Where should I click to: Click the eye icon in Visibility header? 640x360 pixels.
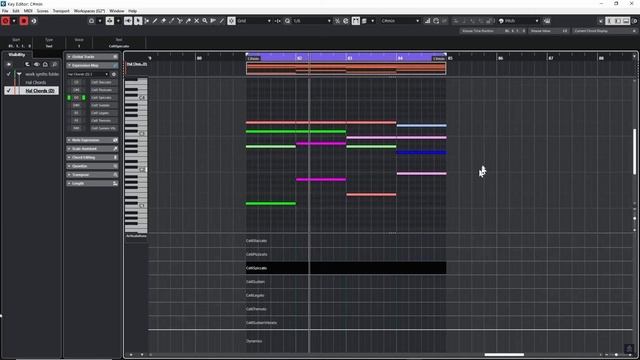click(x=37, y=64)
